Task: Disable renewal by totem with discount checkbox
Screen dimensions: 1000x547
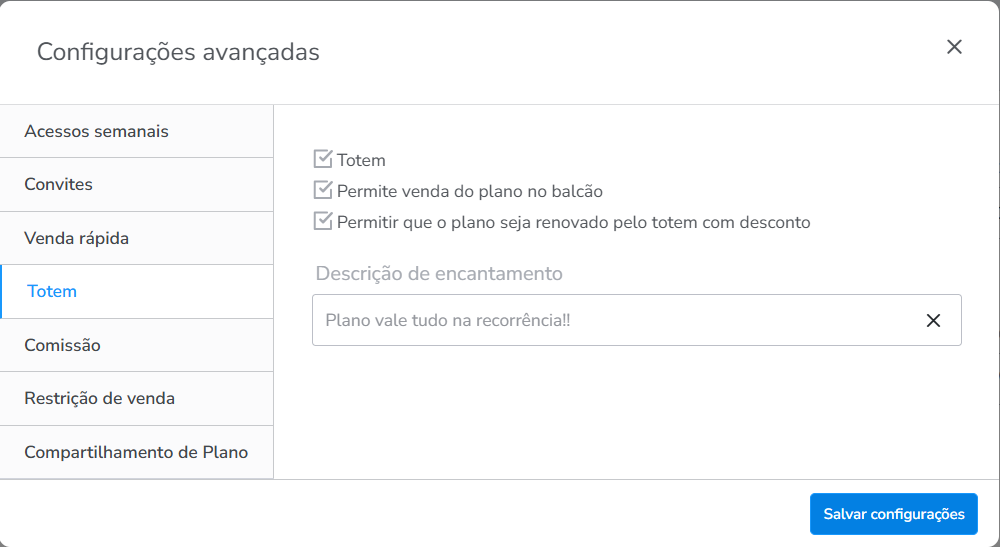Action: coord(323,221)
